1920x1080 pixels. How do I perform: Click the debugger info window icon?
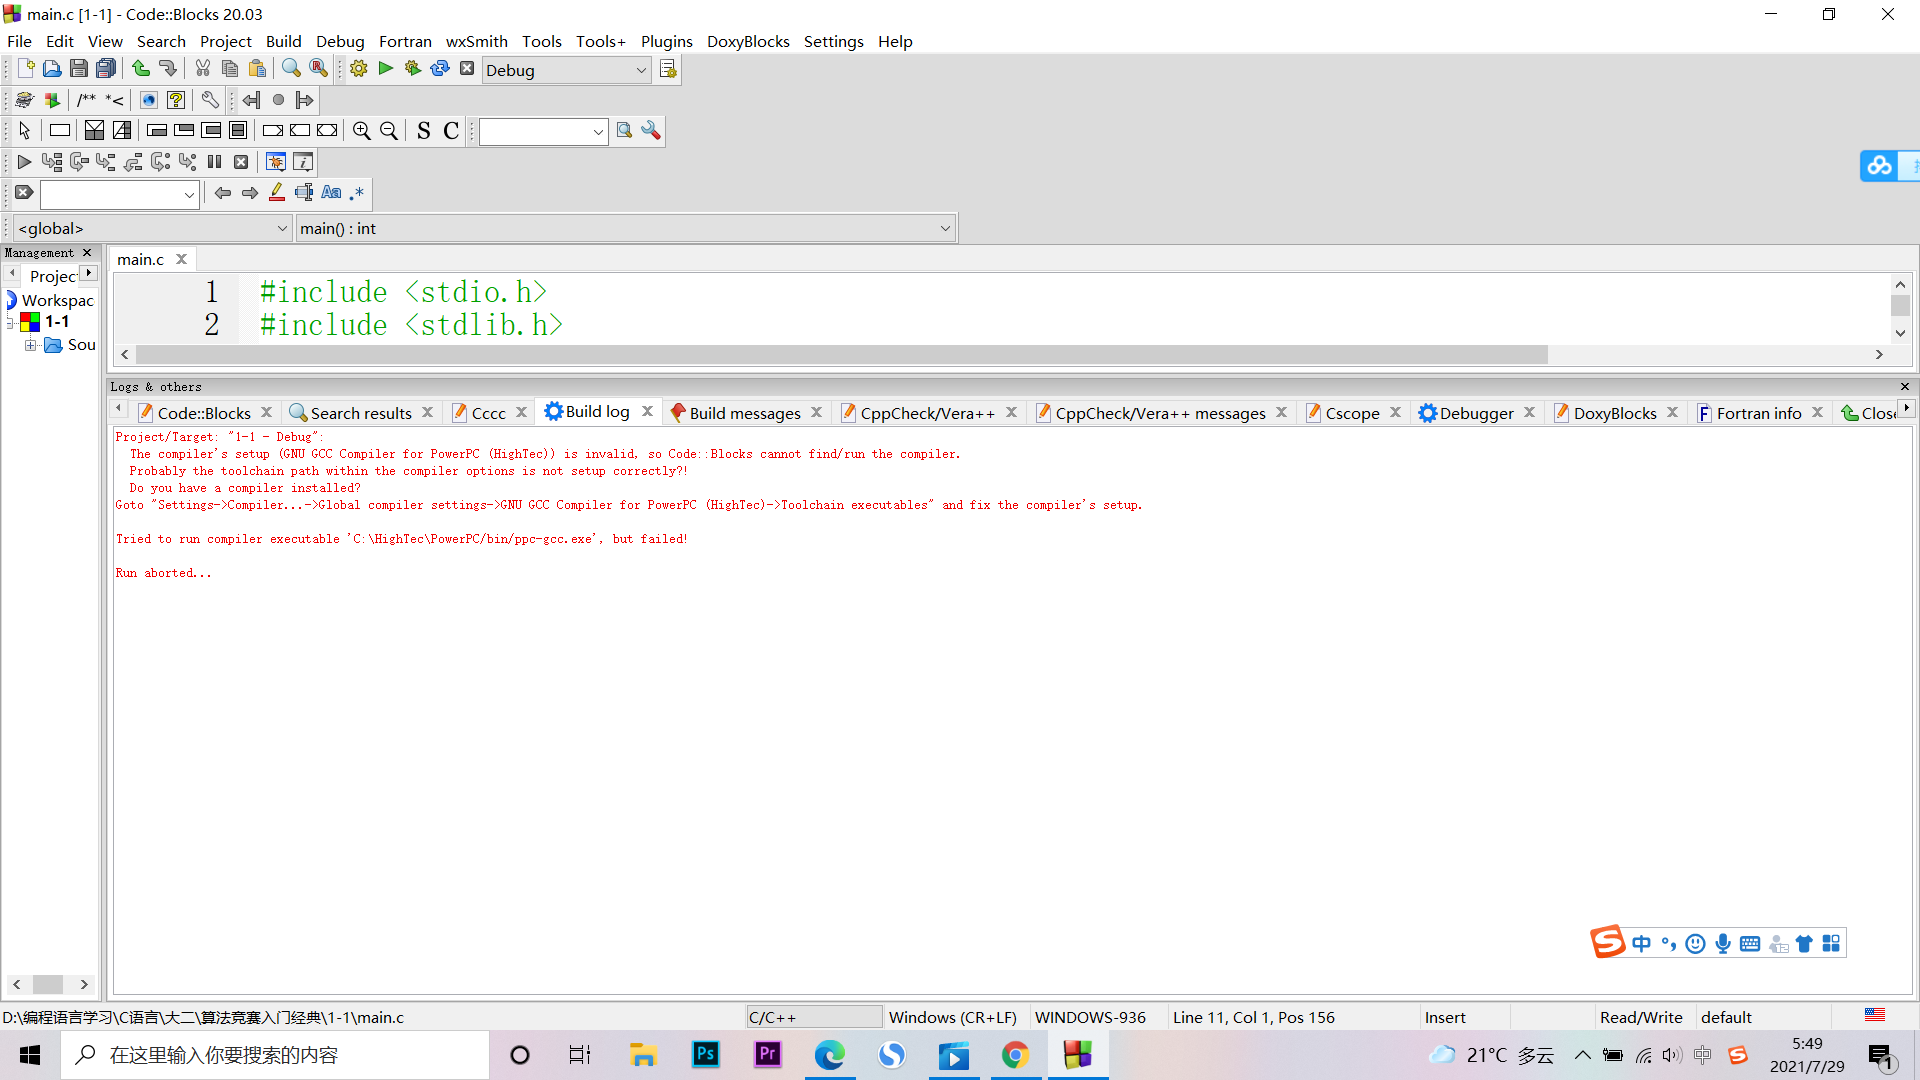coord(303,162)
